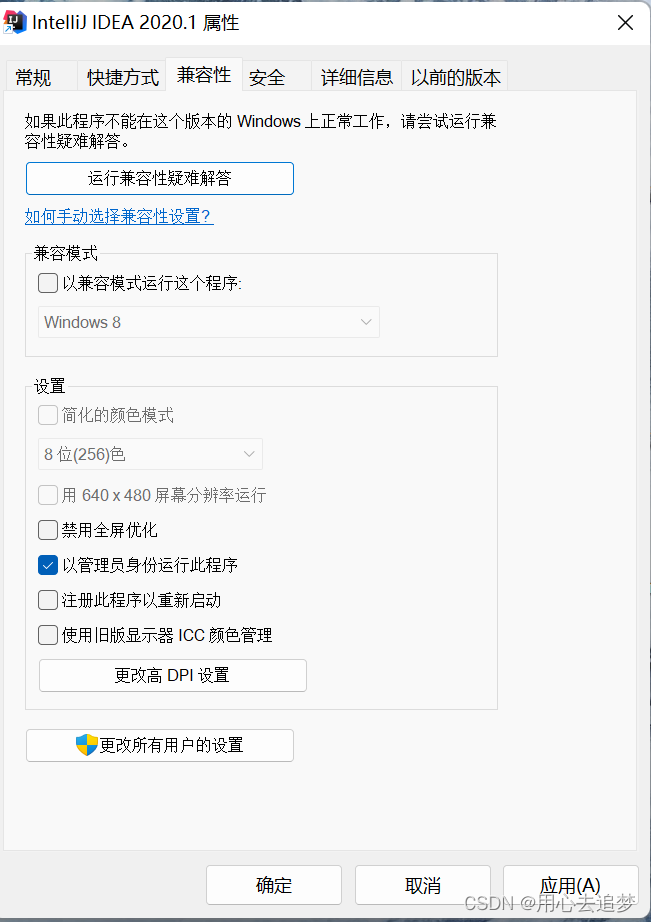The image size is (651, 922).
Task: Check 简化的颜色模式
Action: [47, 415]
